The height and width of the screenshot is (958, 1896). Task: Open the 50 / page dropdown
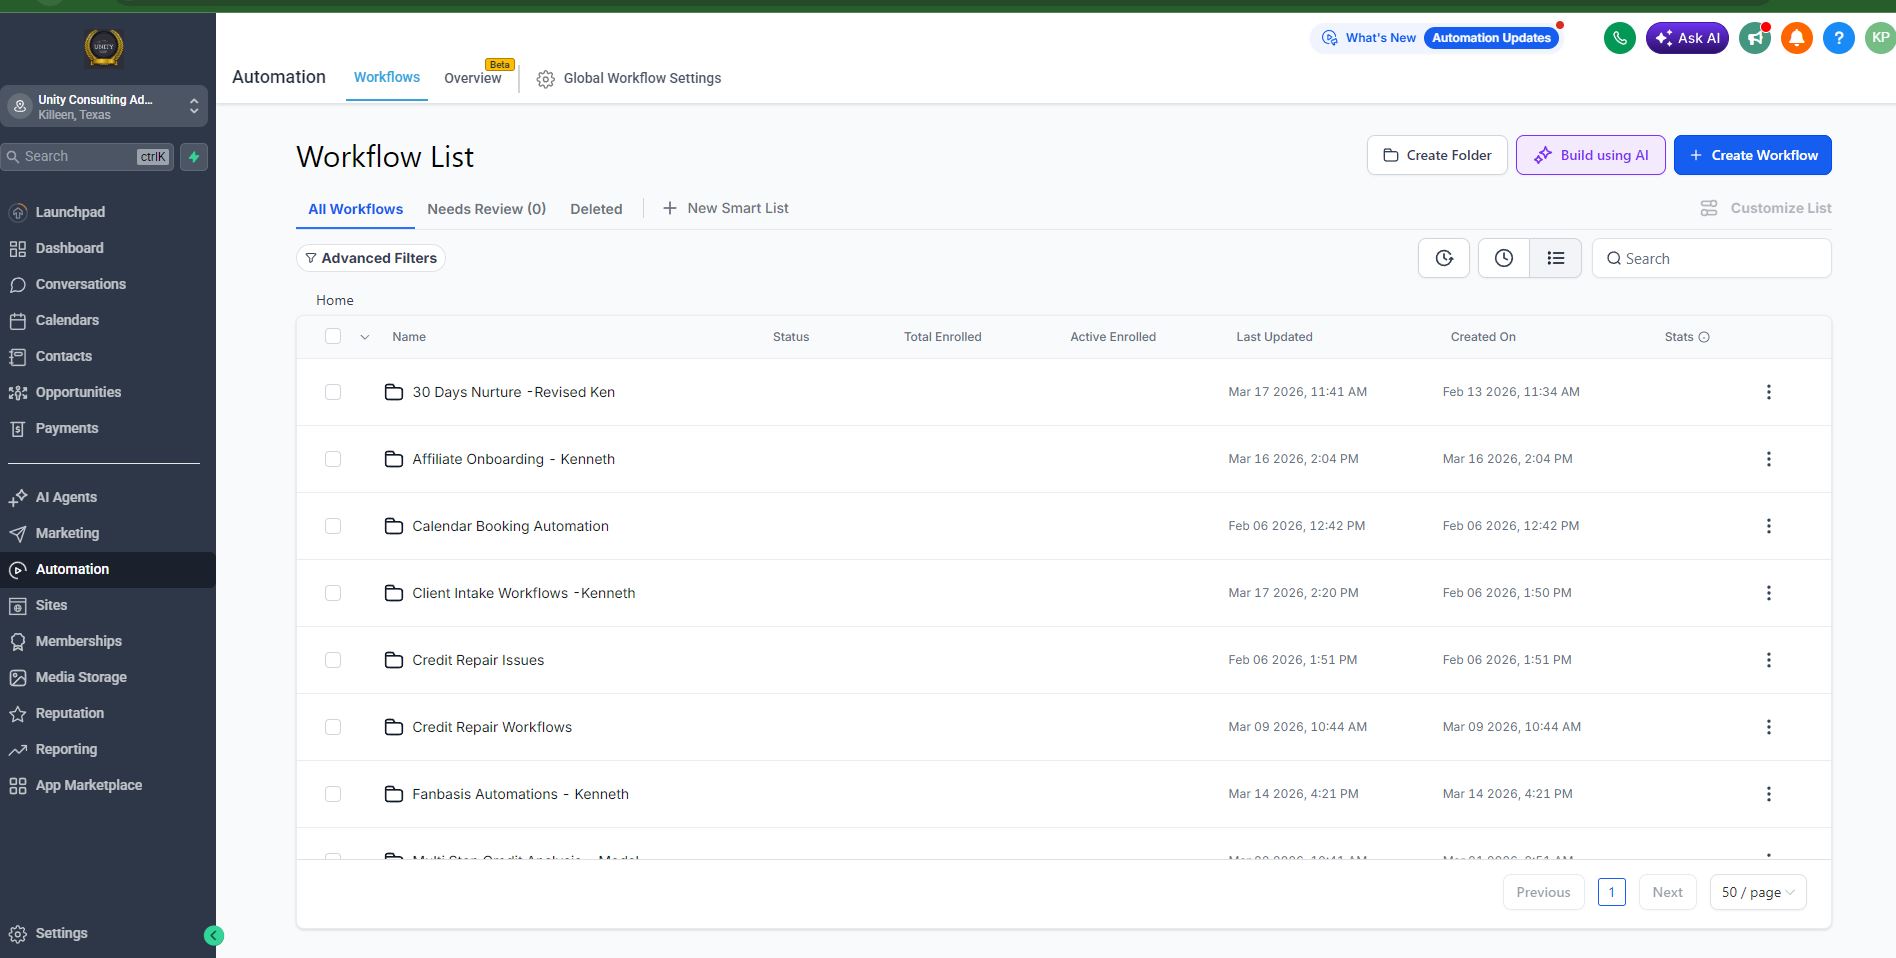pyautogui.click(x=1756, y=892)
